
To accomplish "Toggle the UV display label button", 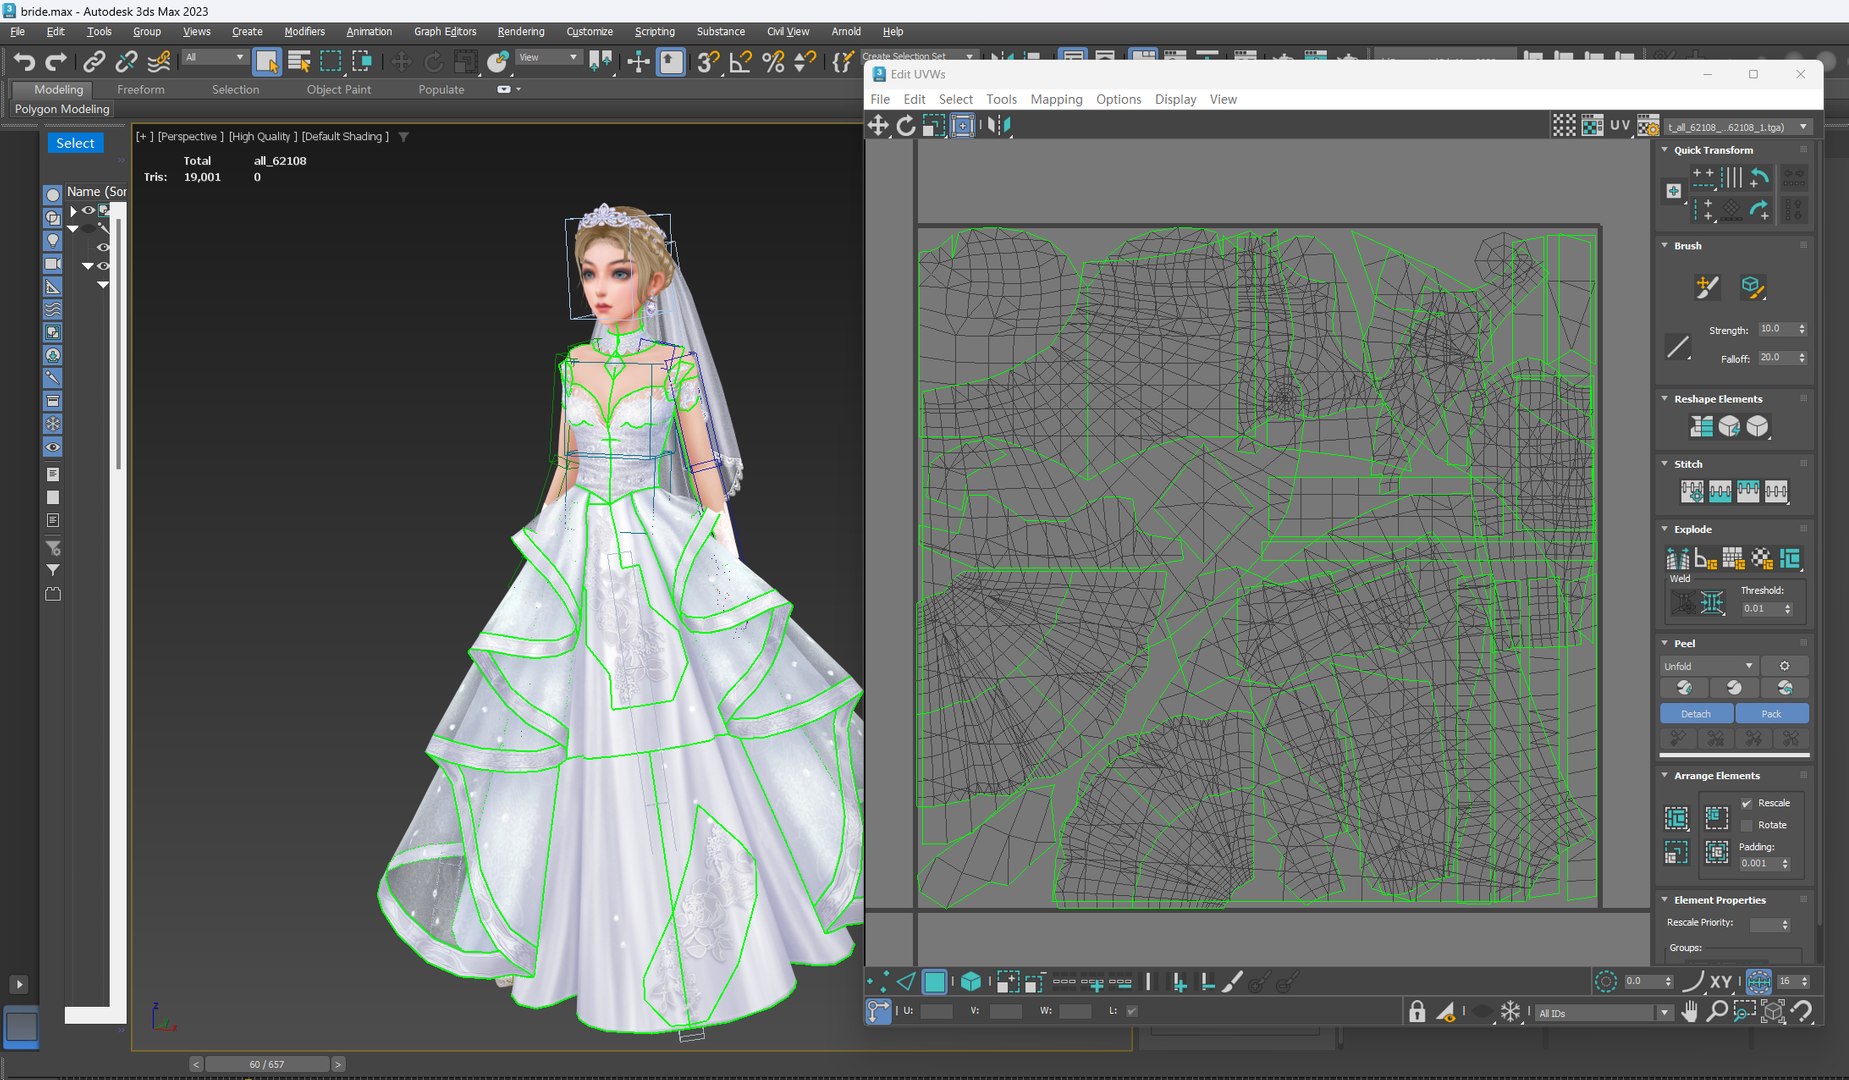I will click(1620, 125).
